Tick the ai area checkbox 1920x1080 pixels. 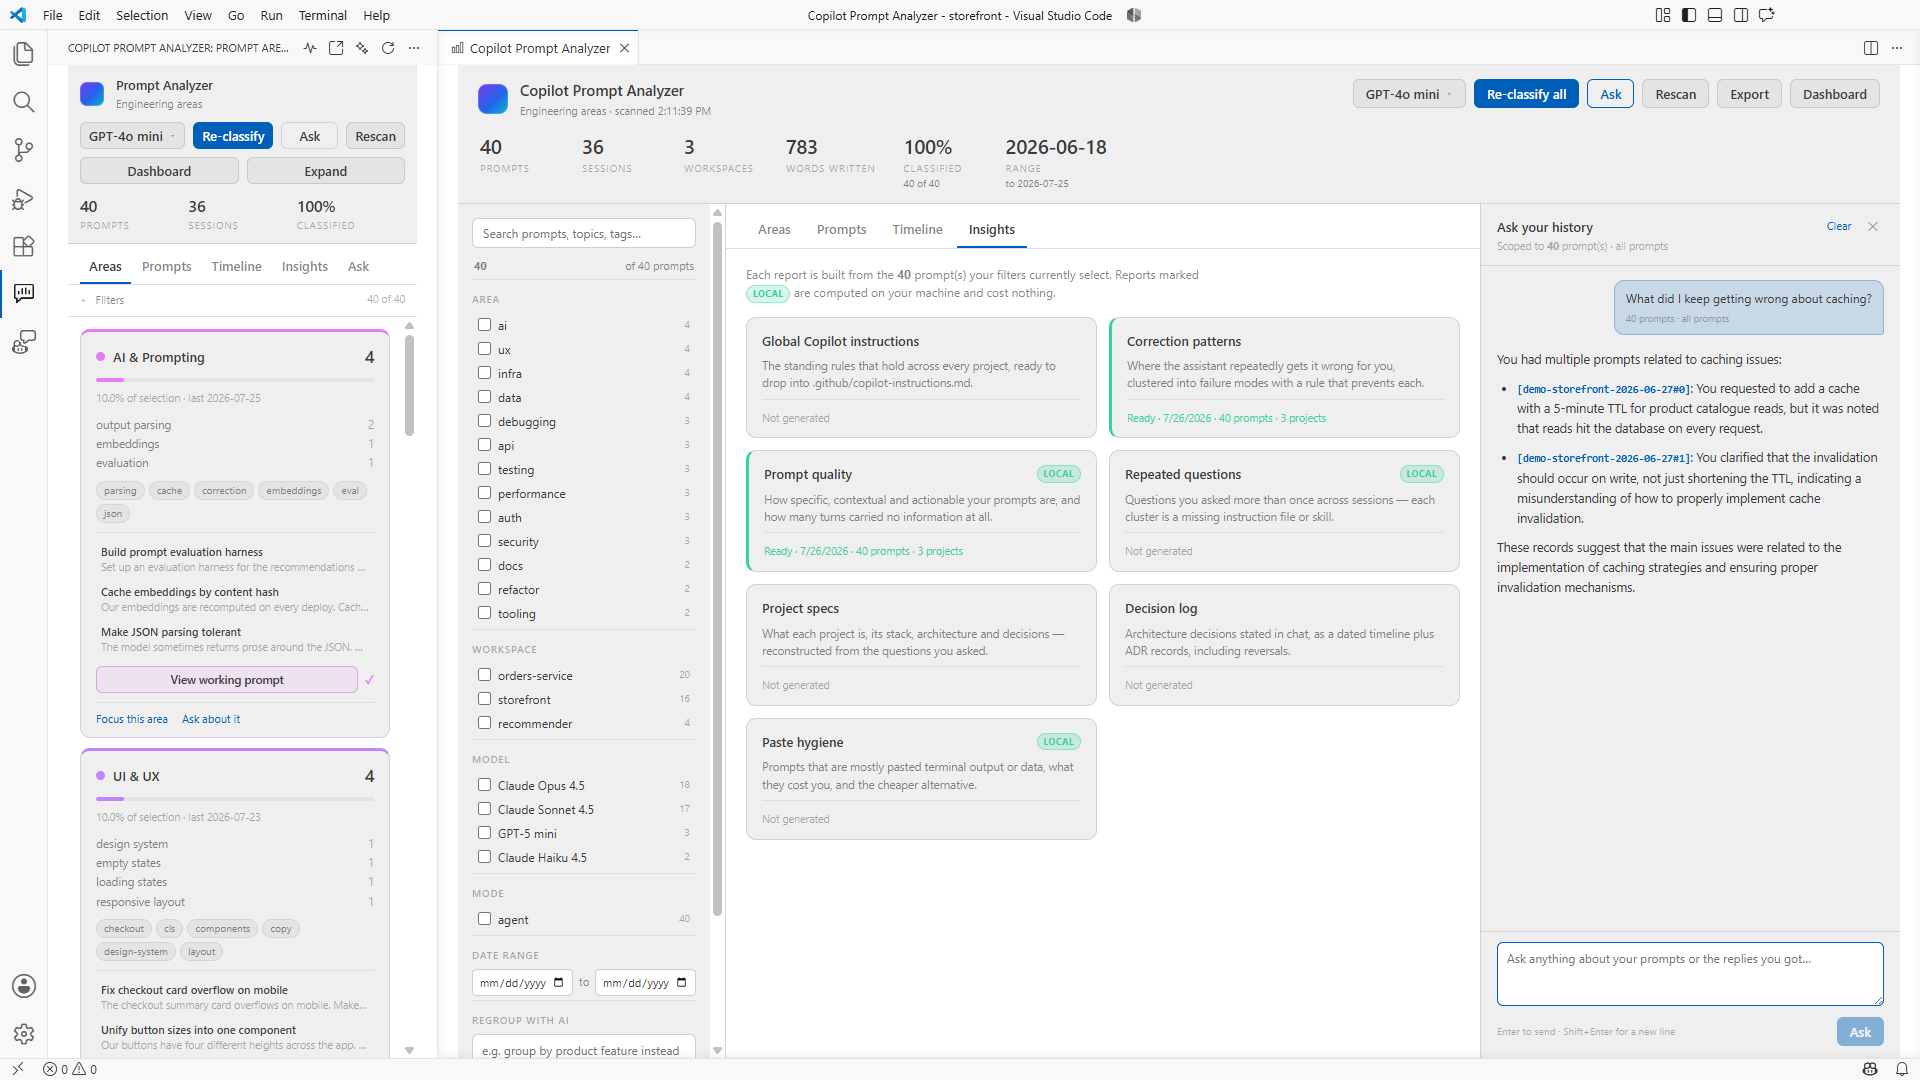pos(485,325)
